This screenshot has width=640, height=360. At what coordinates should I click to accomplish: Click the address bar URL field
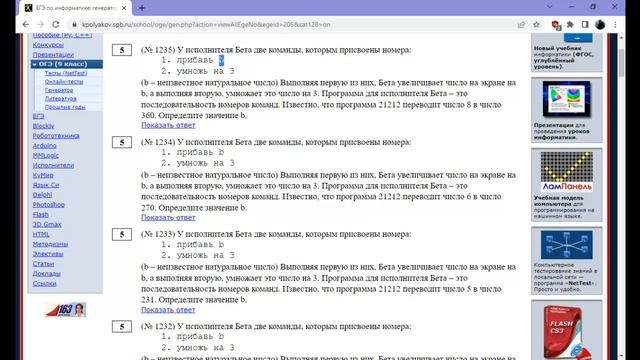click(206, 24)
